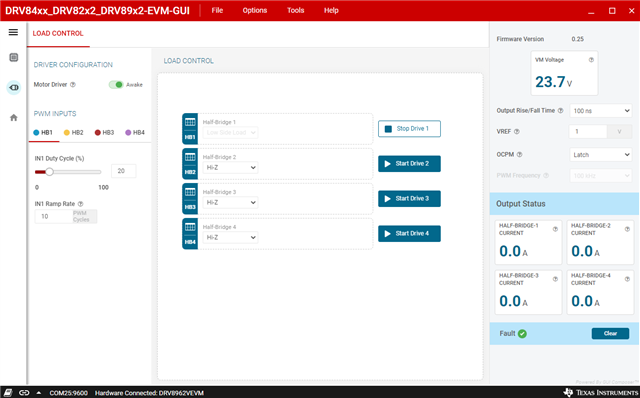Screen dimensions: 640x398
Task: Open the PWM Frequency dropdown
Action: point(601,176)
